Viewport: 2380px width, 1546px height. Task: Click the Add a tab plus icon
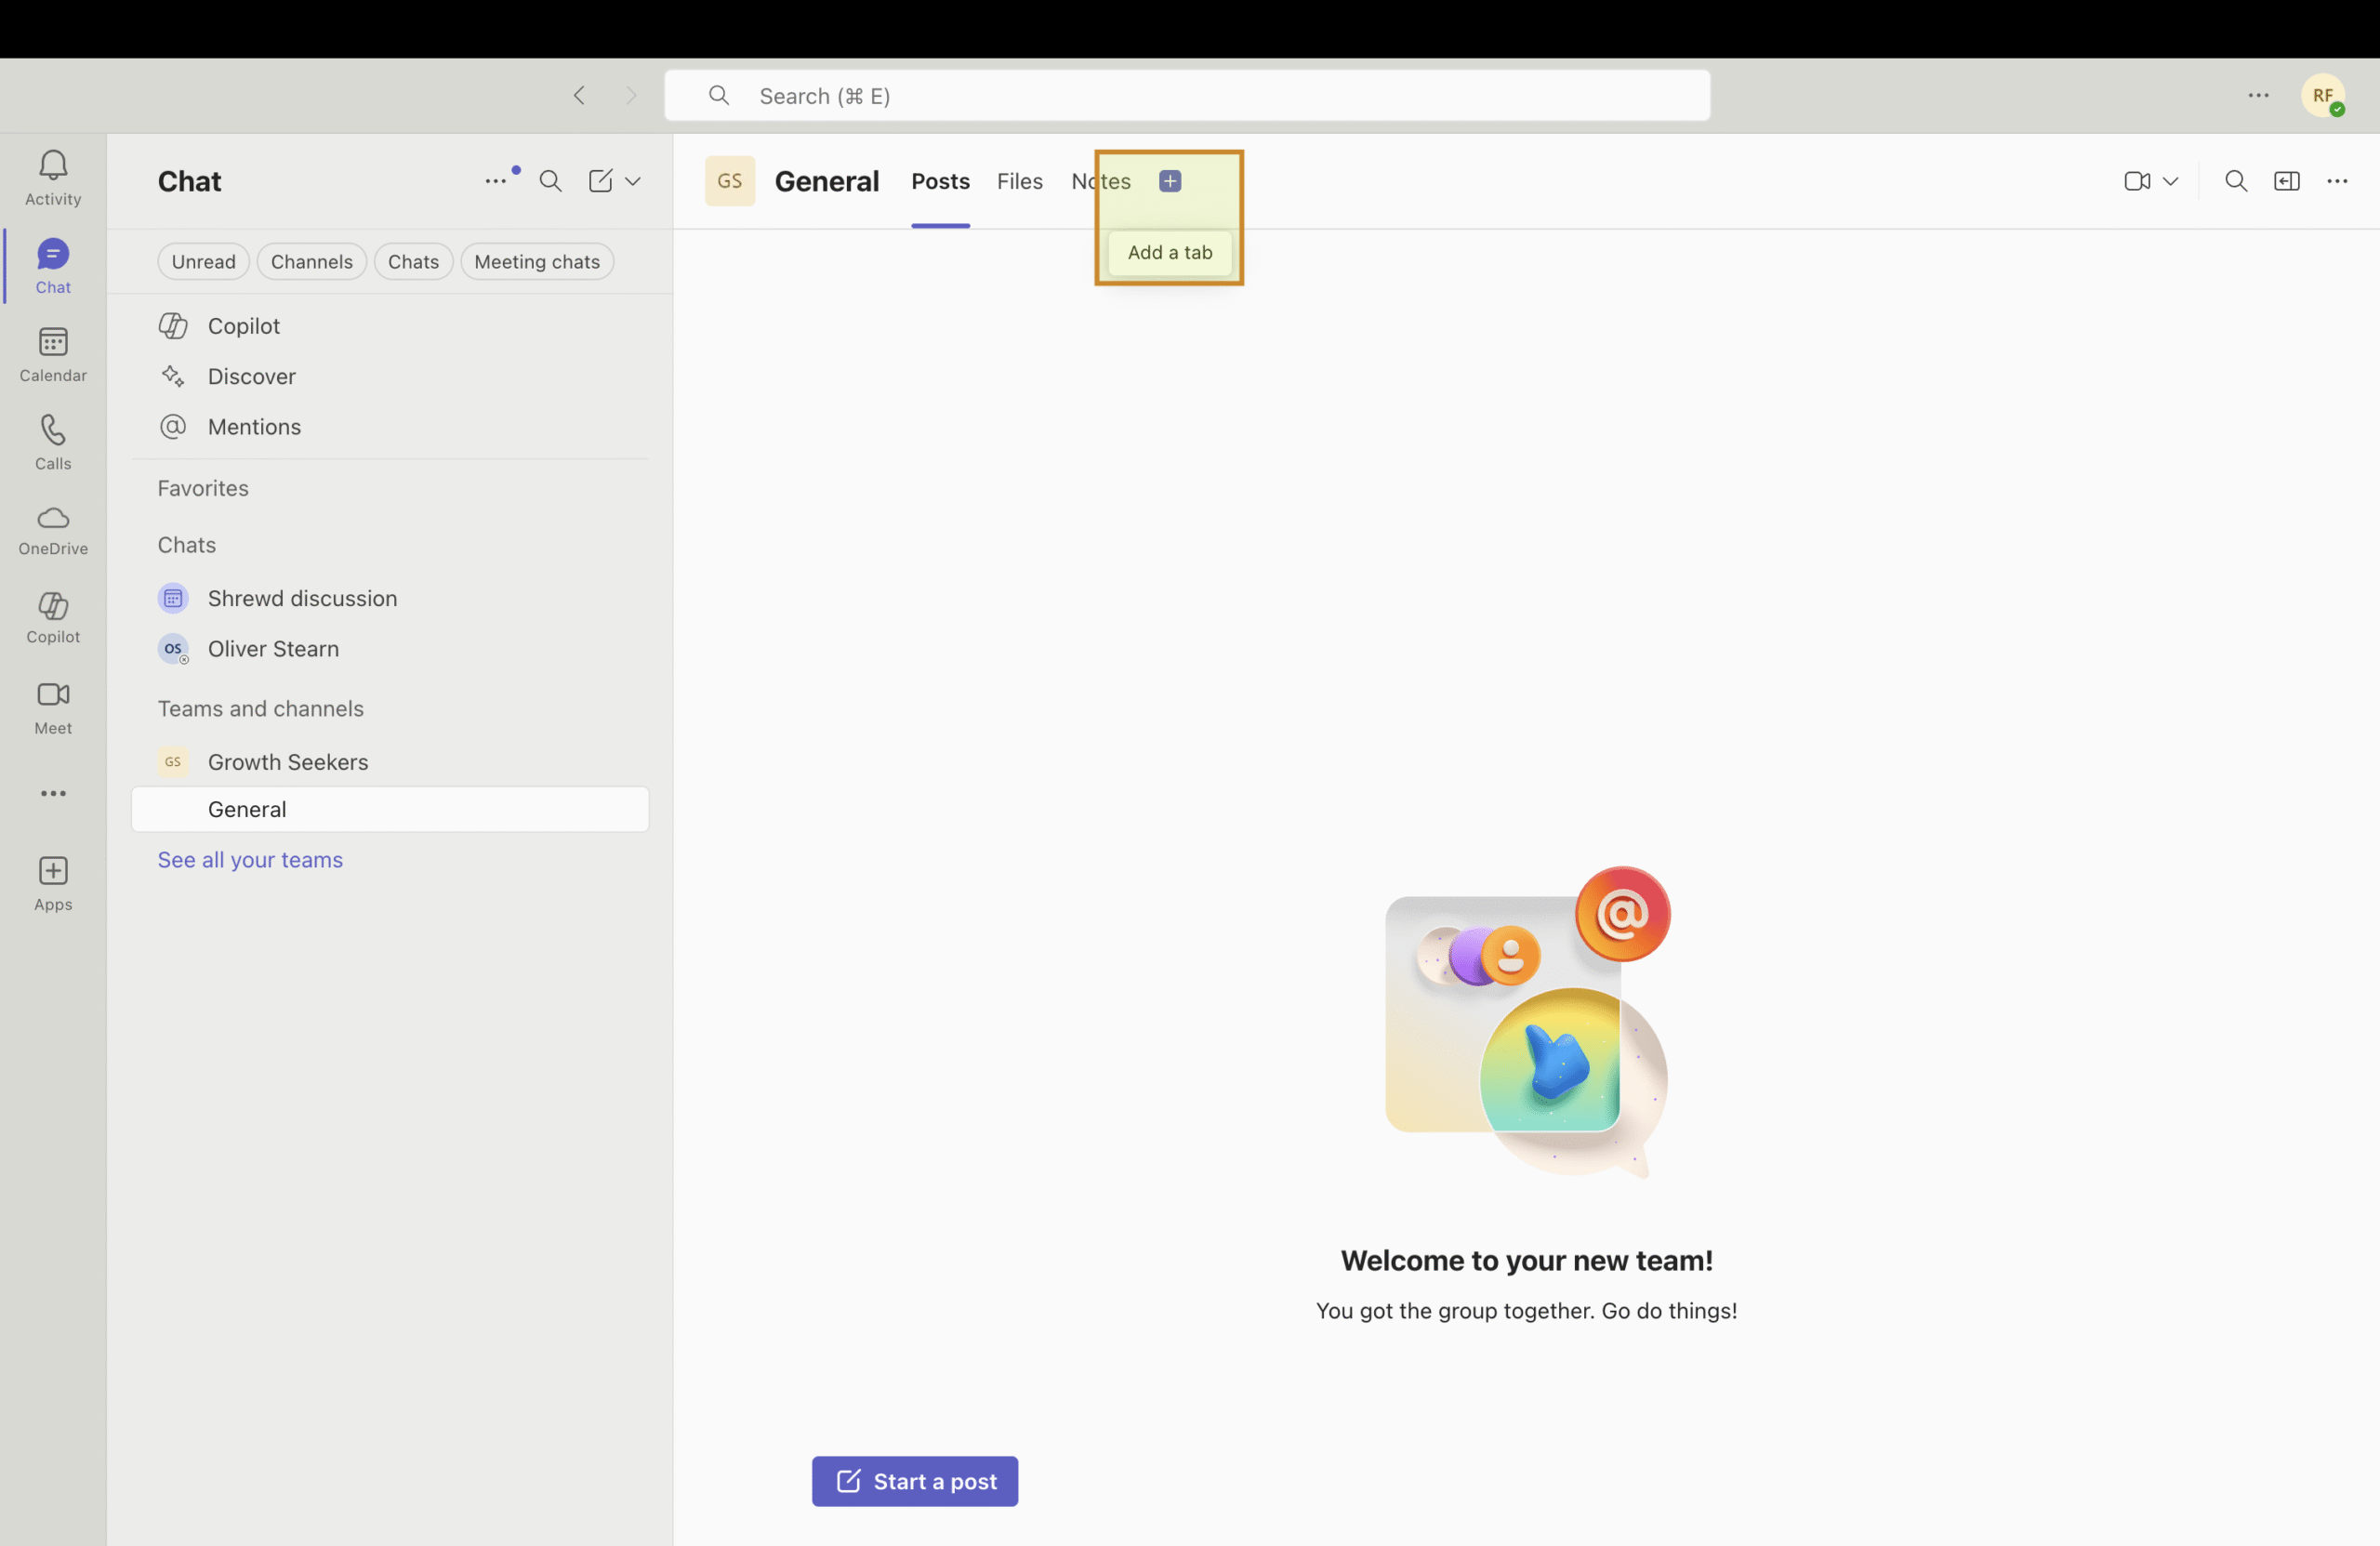tap(1170, 181)
